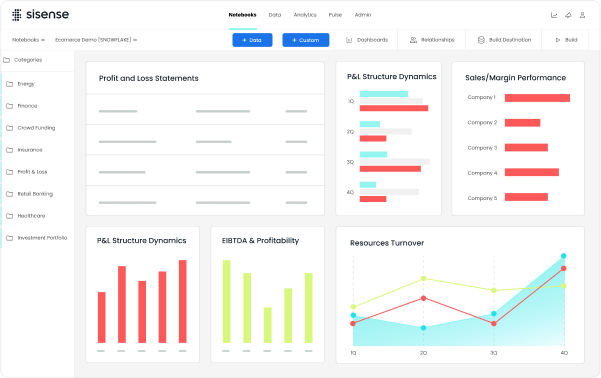This screenshot has width=601, height=378.
Task: Switch to the Pulse tab
Action: tap(335, 15)
